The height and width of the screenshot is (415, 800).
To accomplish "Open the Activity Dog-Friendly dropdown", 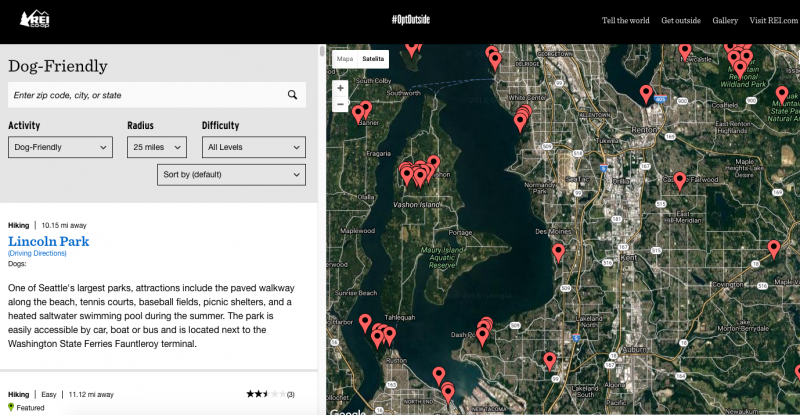I will (60, 147).
